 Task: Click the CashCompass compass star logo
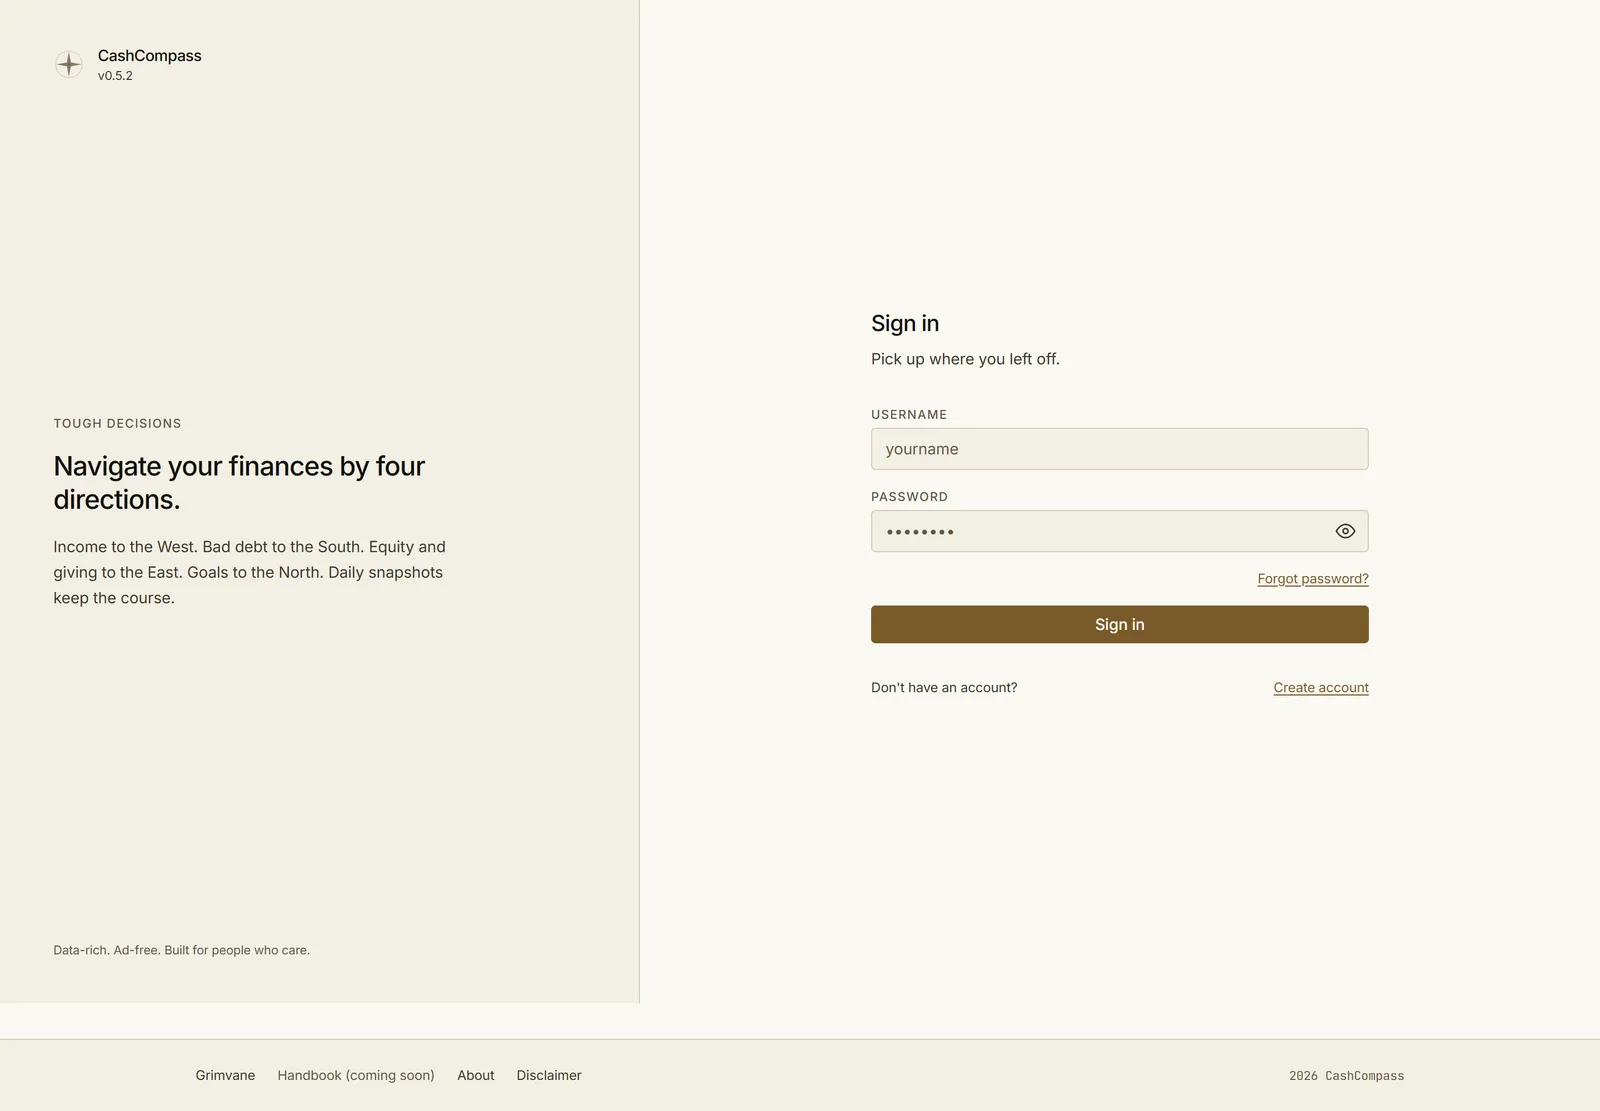69,65
